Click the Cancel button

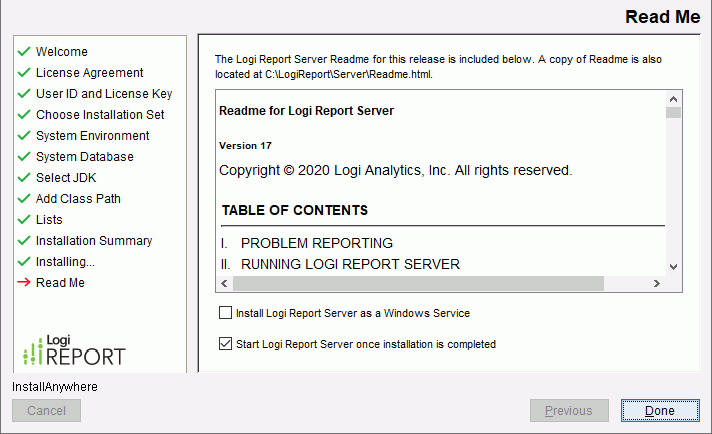pos(46,410)
